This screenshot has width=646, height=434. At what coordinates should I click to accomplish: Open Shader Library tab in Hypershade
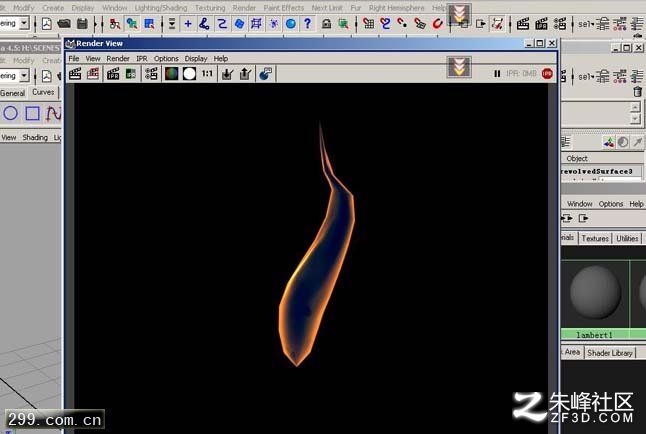click(610, 353)
